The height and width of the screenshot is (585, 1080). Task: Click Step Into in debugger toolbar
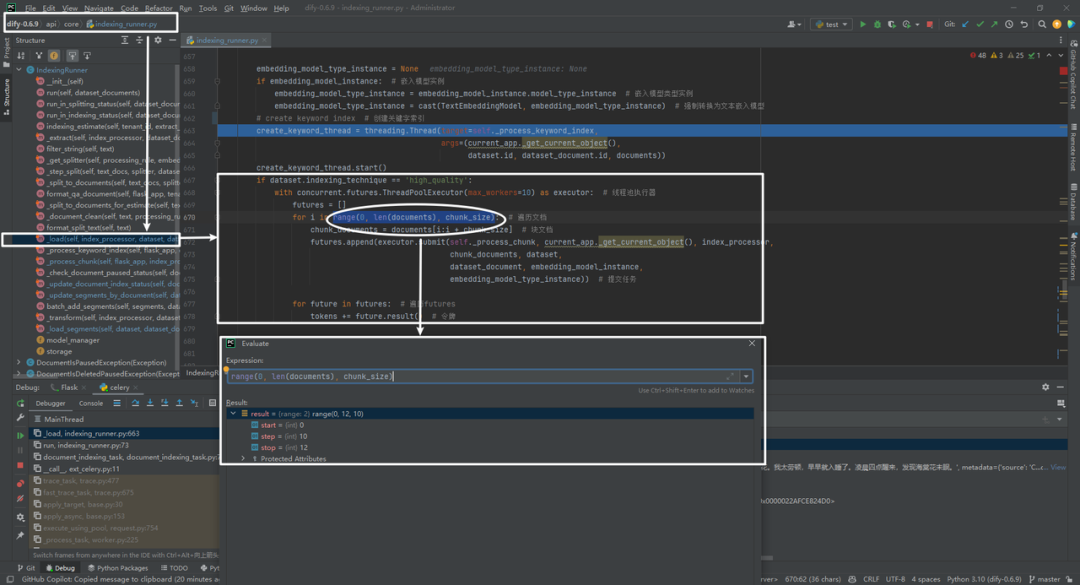pos(149,403)
